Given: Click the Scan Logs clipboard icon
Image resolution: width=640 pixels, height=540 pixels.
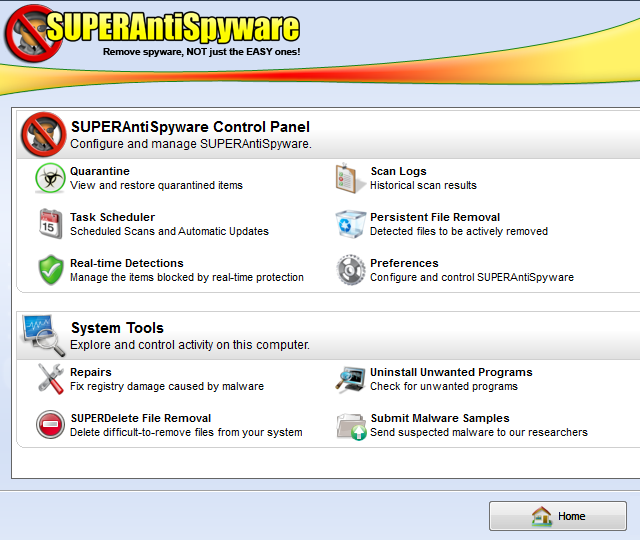Looking at the screenshot, I should [350, 178].
